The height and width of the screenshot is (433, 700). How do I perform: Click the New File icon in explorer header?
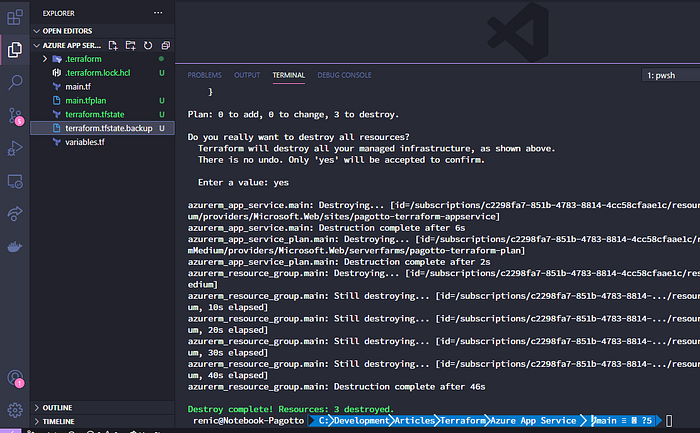click(113, 46)
